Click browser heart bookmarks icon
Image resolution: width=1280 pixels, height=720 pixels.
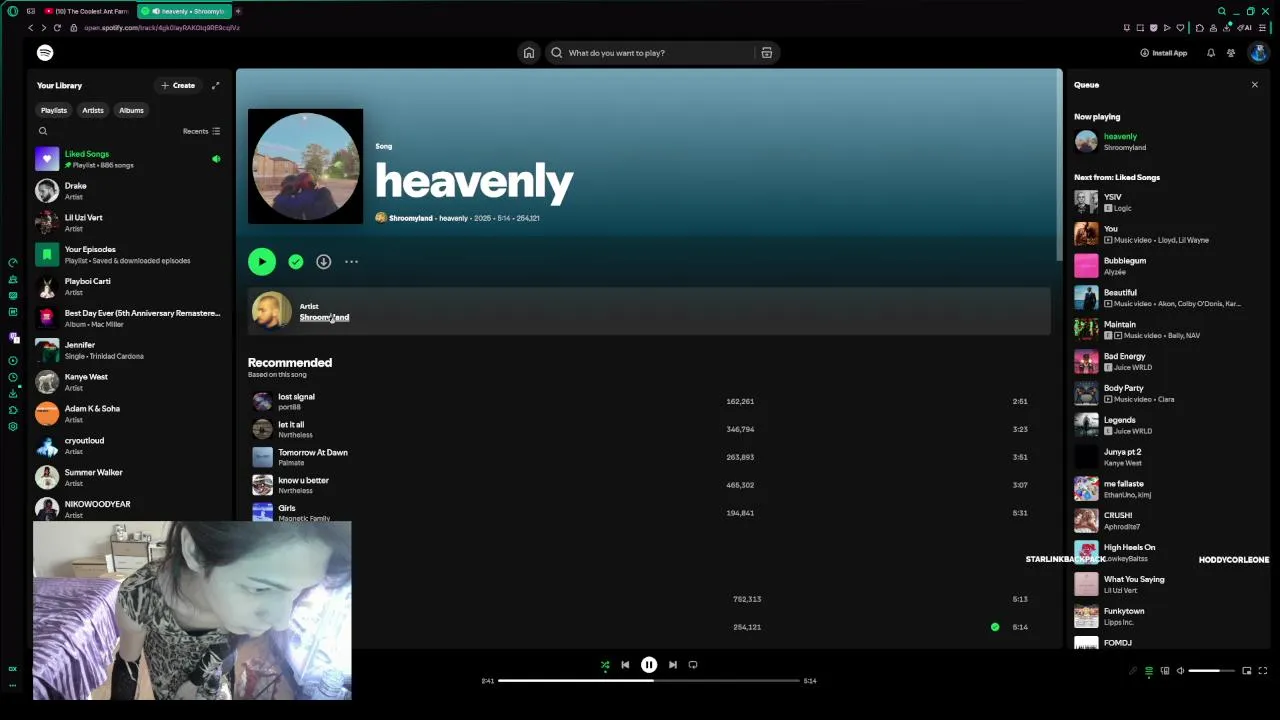click(x=1180, y=28)
